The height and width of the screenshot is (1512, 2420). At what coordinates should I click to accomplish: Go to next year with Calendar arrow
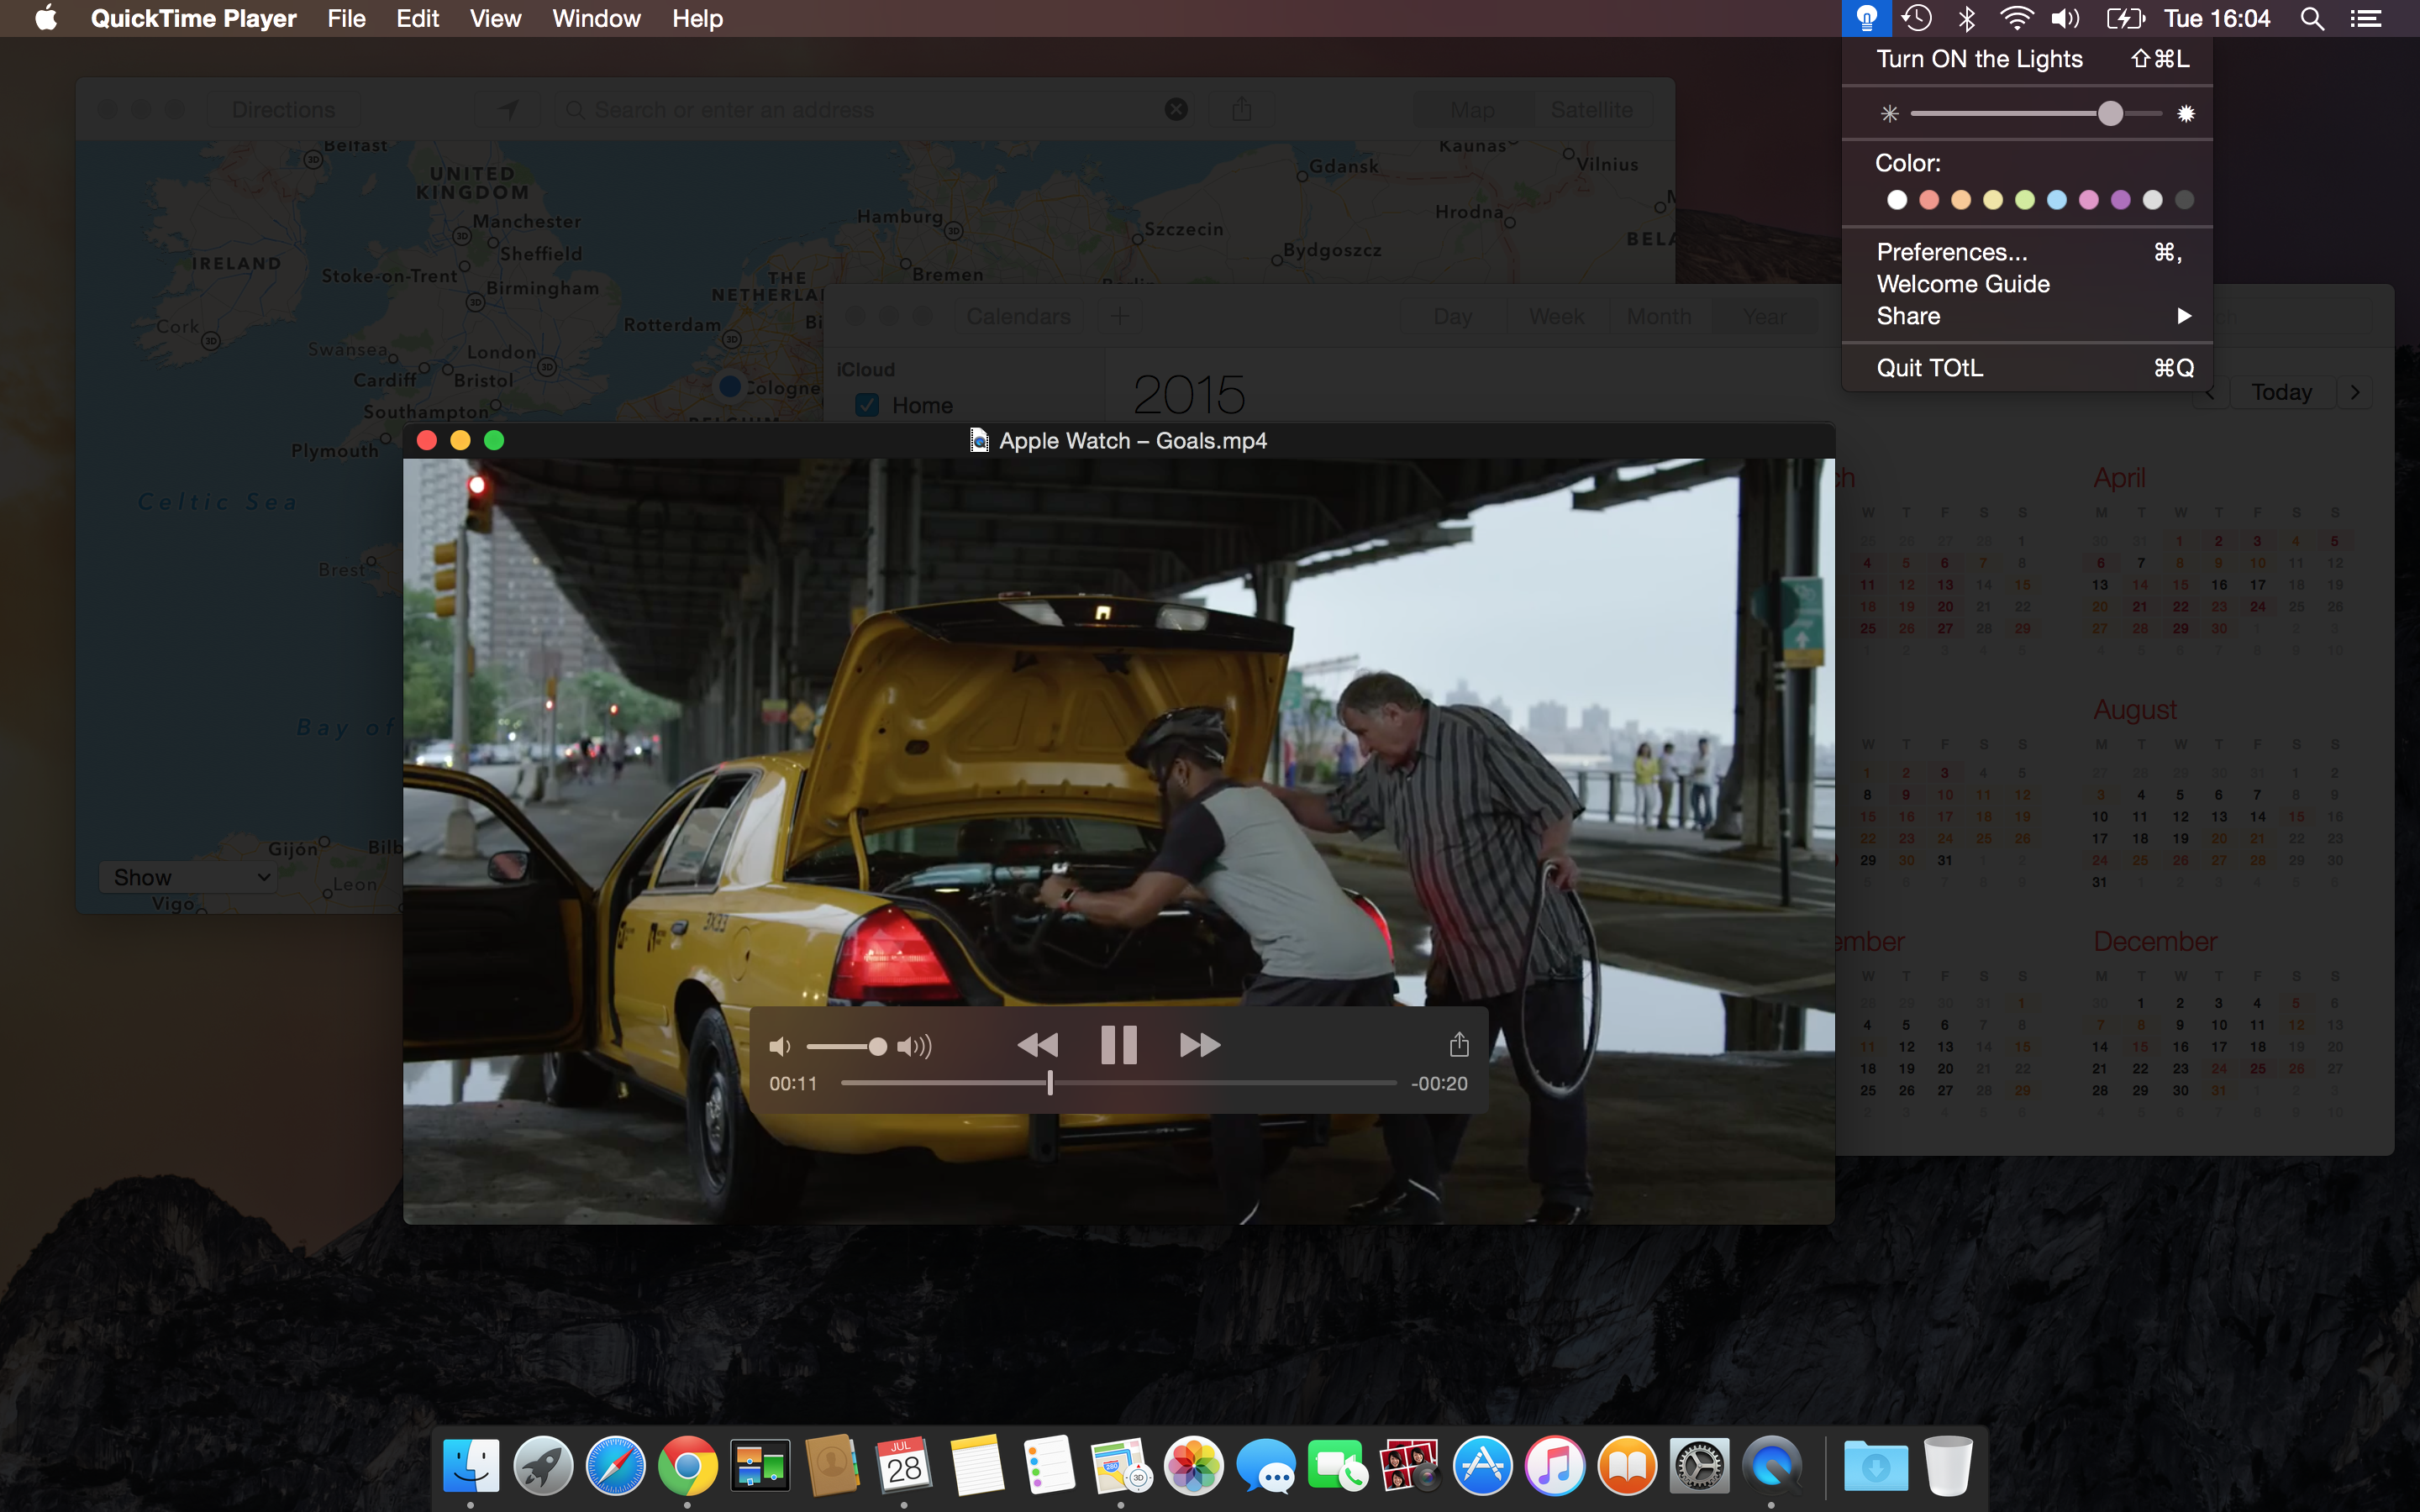2355,392
